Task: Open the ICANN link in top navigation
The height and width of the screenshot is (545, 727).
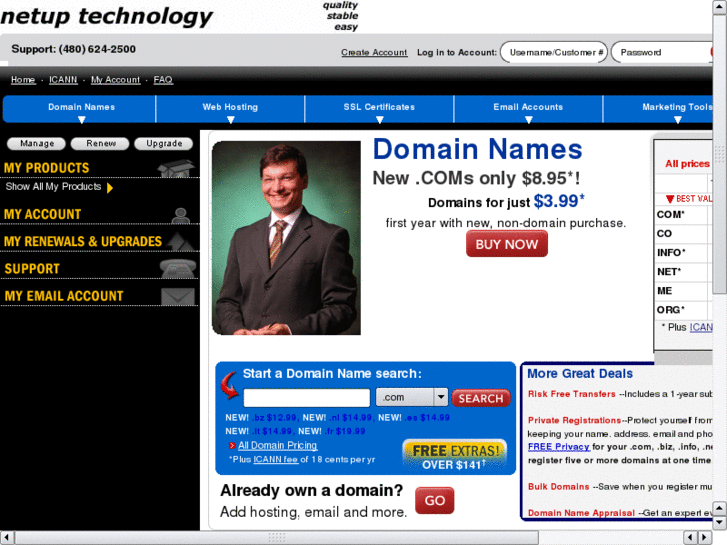Action: click(63, 80)
